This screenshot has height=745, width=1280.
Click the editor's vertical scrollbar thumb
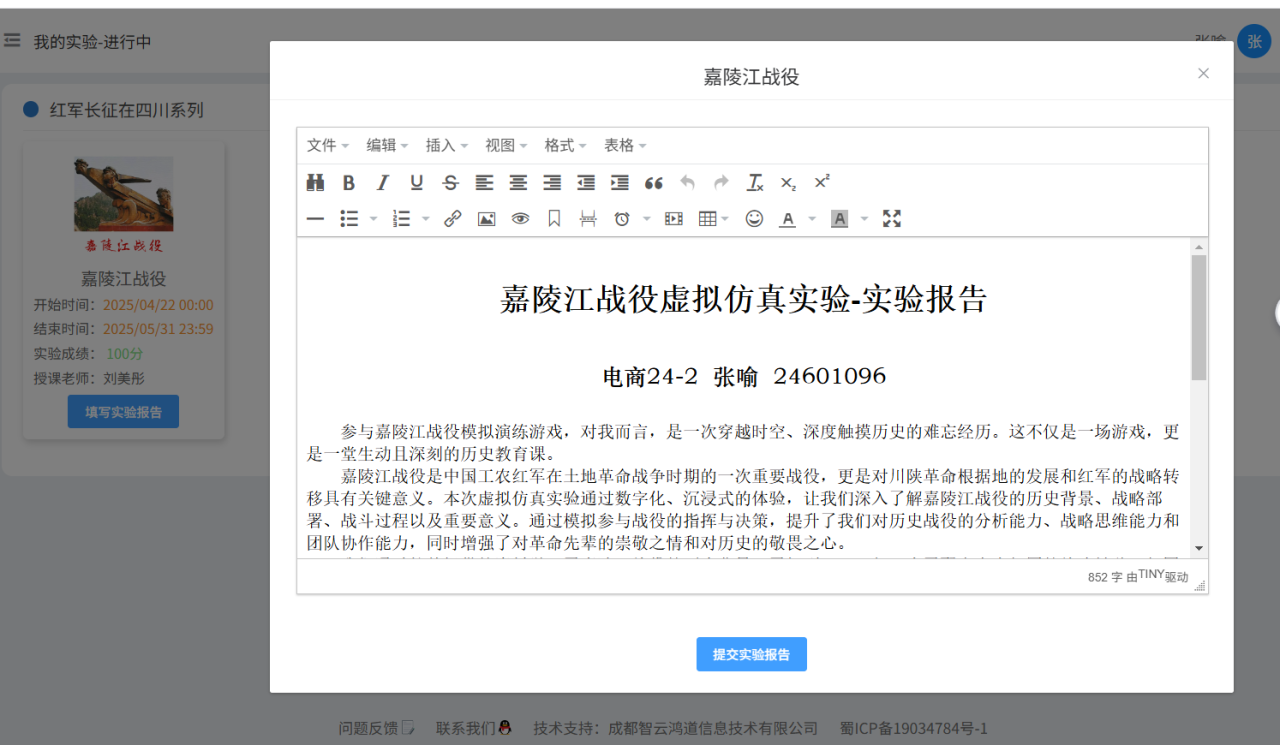pos(1199,317)
